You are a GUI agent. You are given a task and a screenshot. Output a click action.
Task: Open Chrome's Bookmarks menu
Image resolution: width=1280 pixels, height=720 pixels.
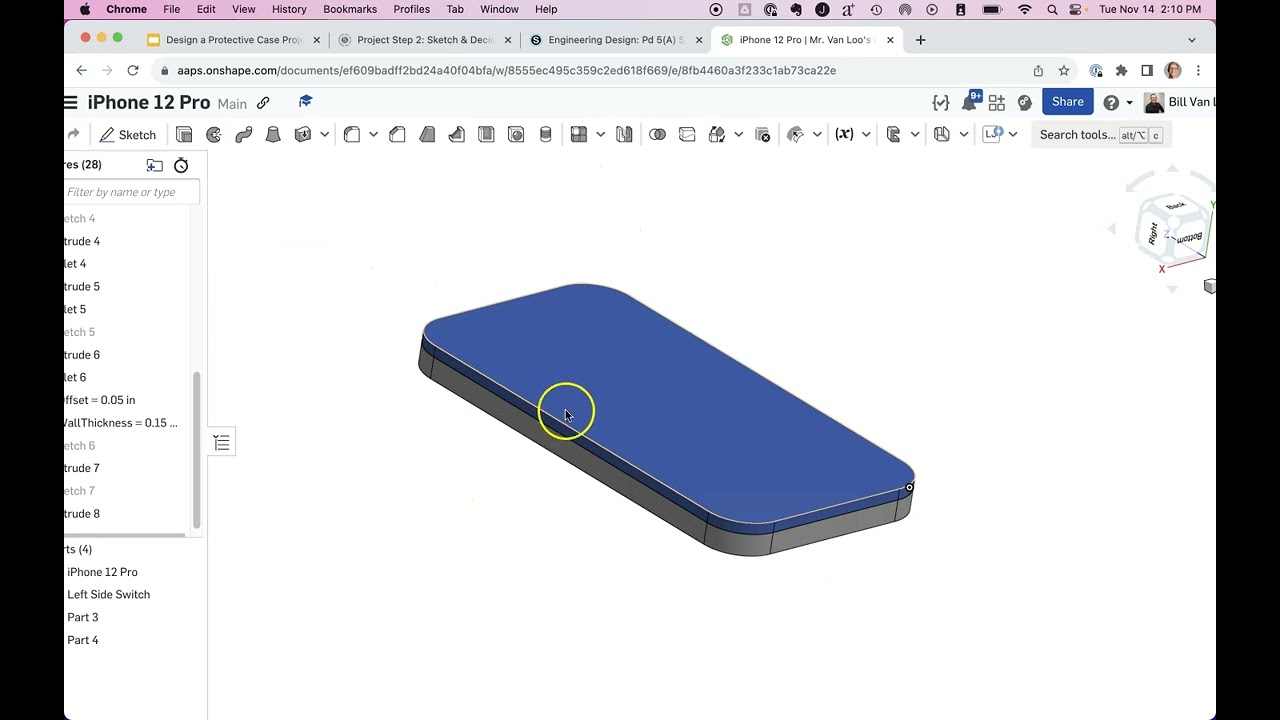click(x=350, y=9)
